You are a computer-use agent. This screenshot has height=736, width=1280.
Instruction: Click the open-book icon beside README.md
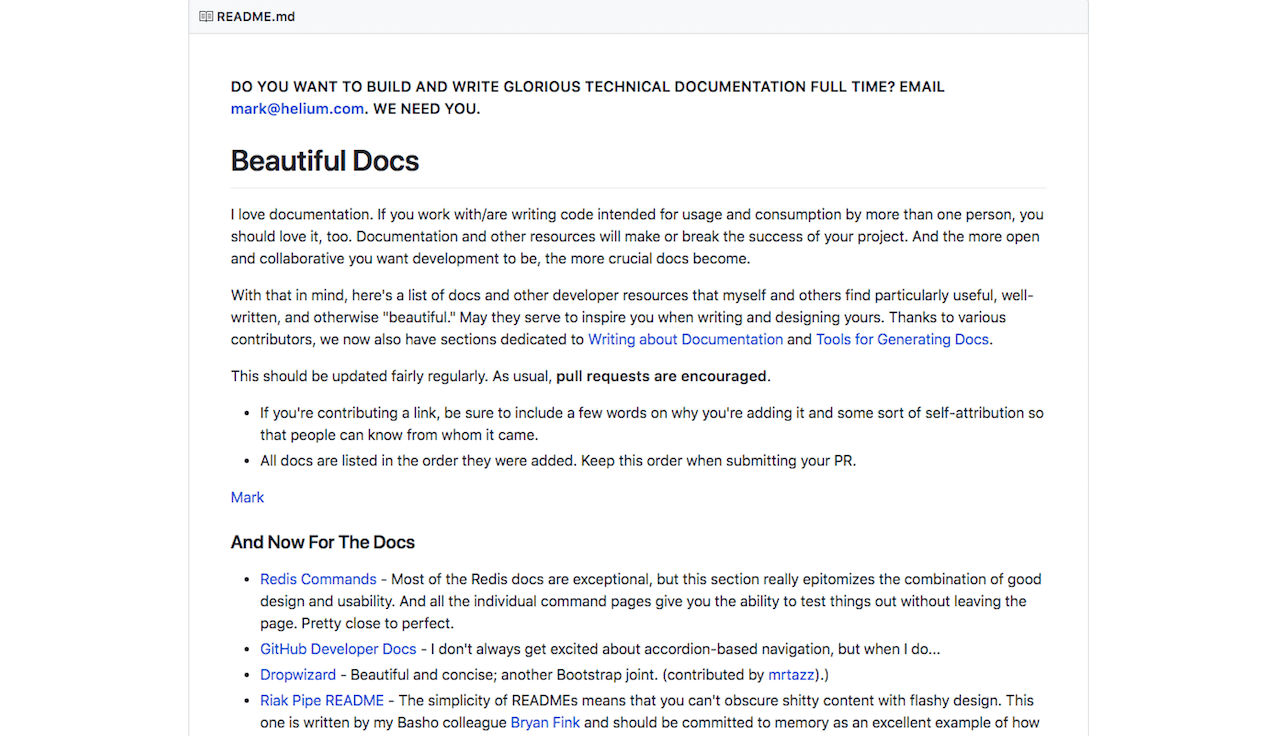coord(206,16)
